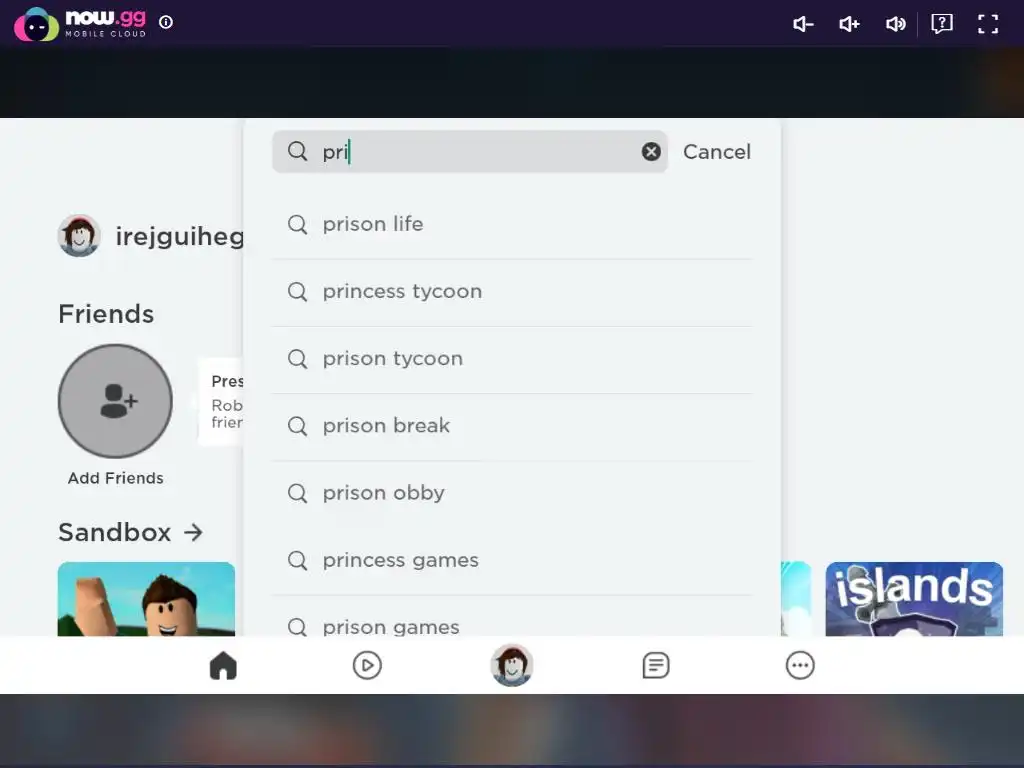Open the Avatar tab in bottom navigation
Screen dimensions: 1024x768
pyautogui.click(x=512, y=665)
